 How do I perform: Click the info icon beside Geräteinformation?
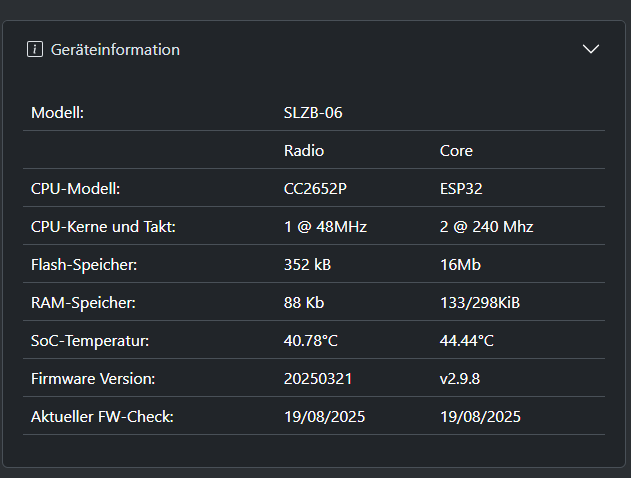click(x=35, y=49)
